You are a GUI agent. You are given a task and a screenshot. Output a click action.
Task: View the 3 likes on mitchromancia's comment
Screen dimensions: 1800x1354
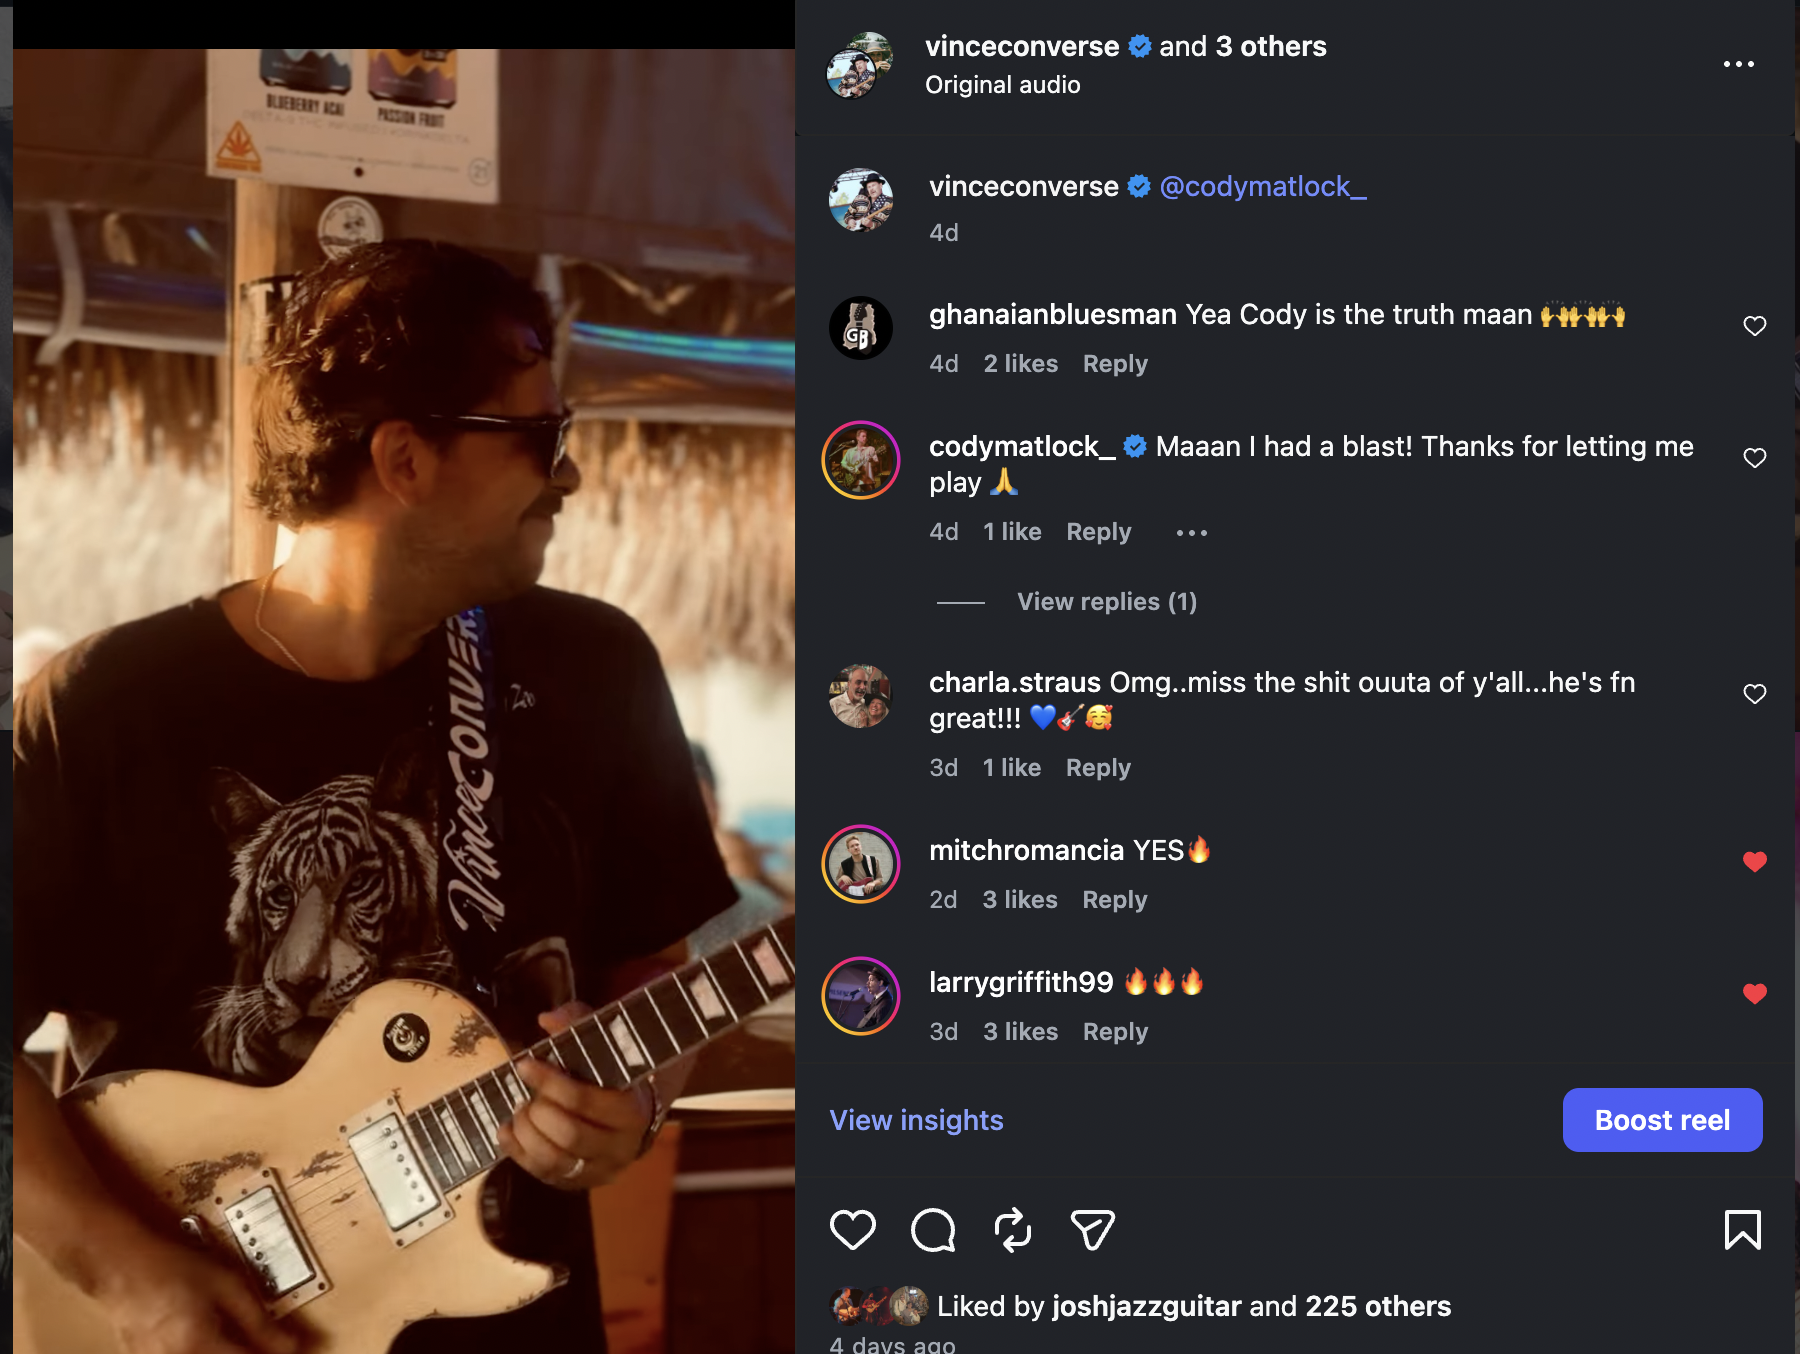tap(1020, 900)
